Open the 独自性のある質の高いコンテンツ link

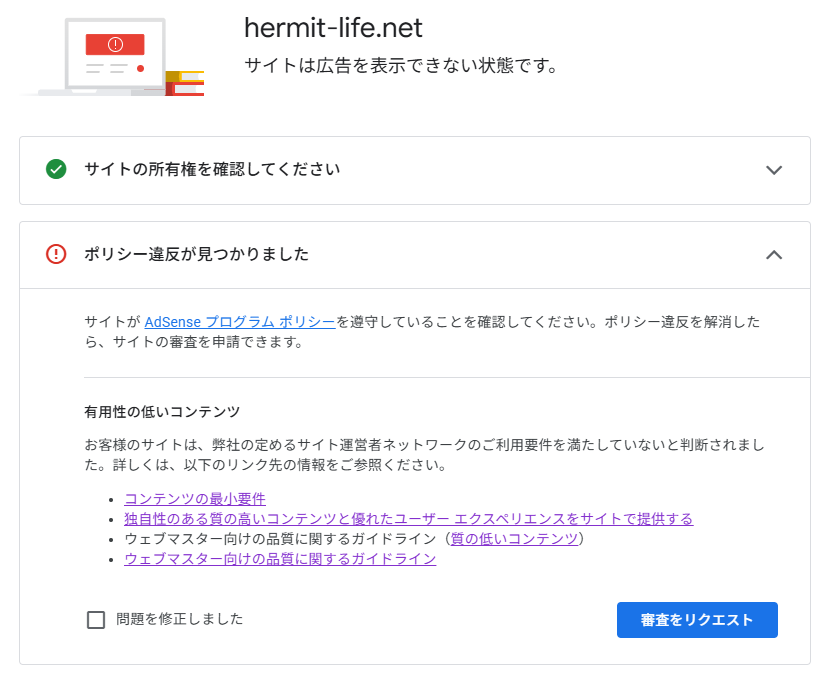[408, 518]
